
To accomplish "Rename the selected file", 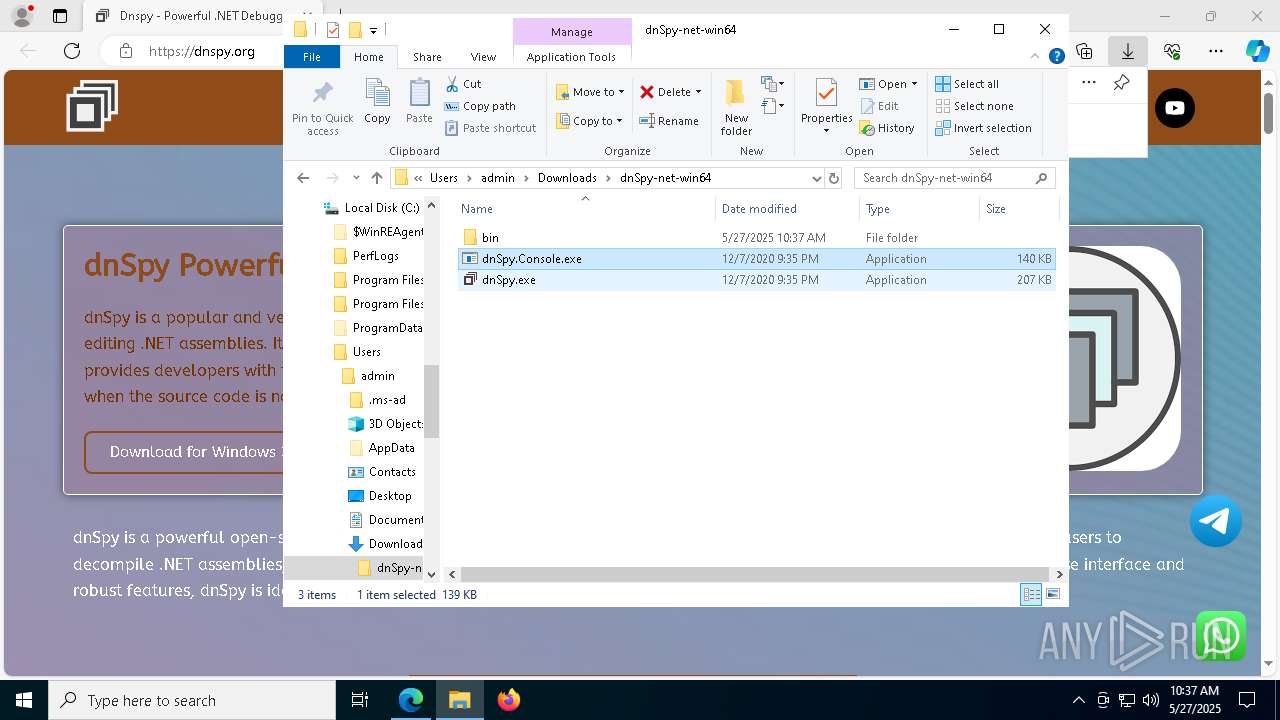I will (669, 121).
